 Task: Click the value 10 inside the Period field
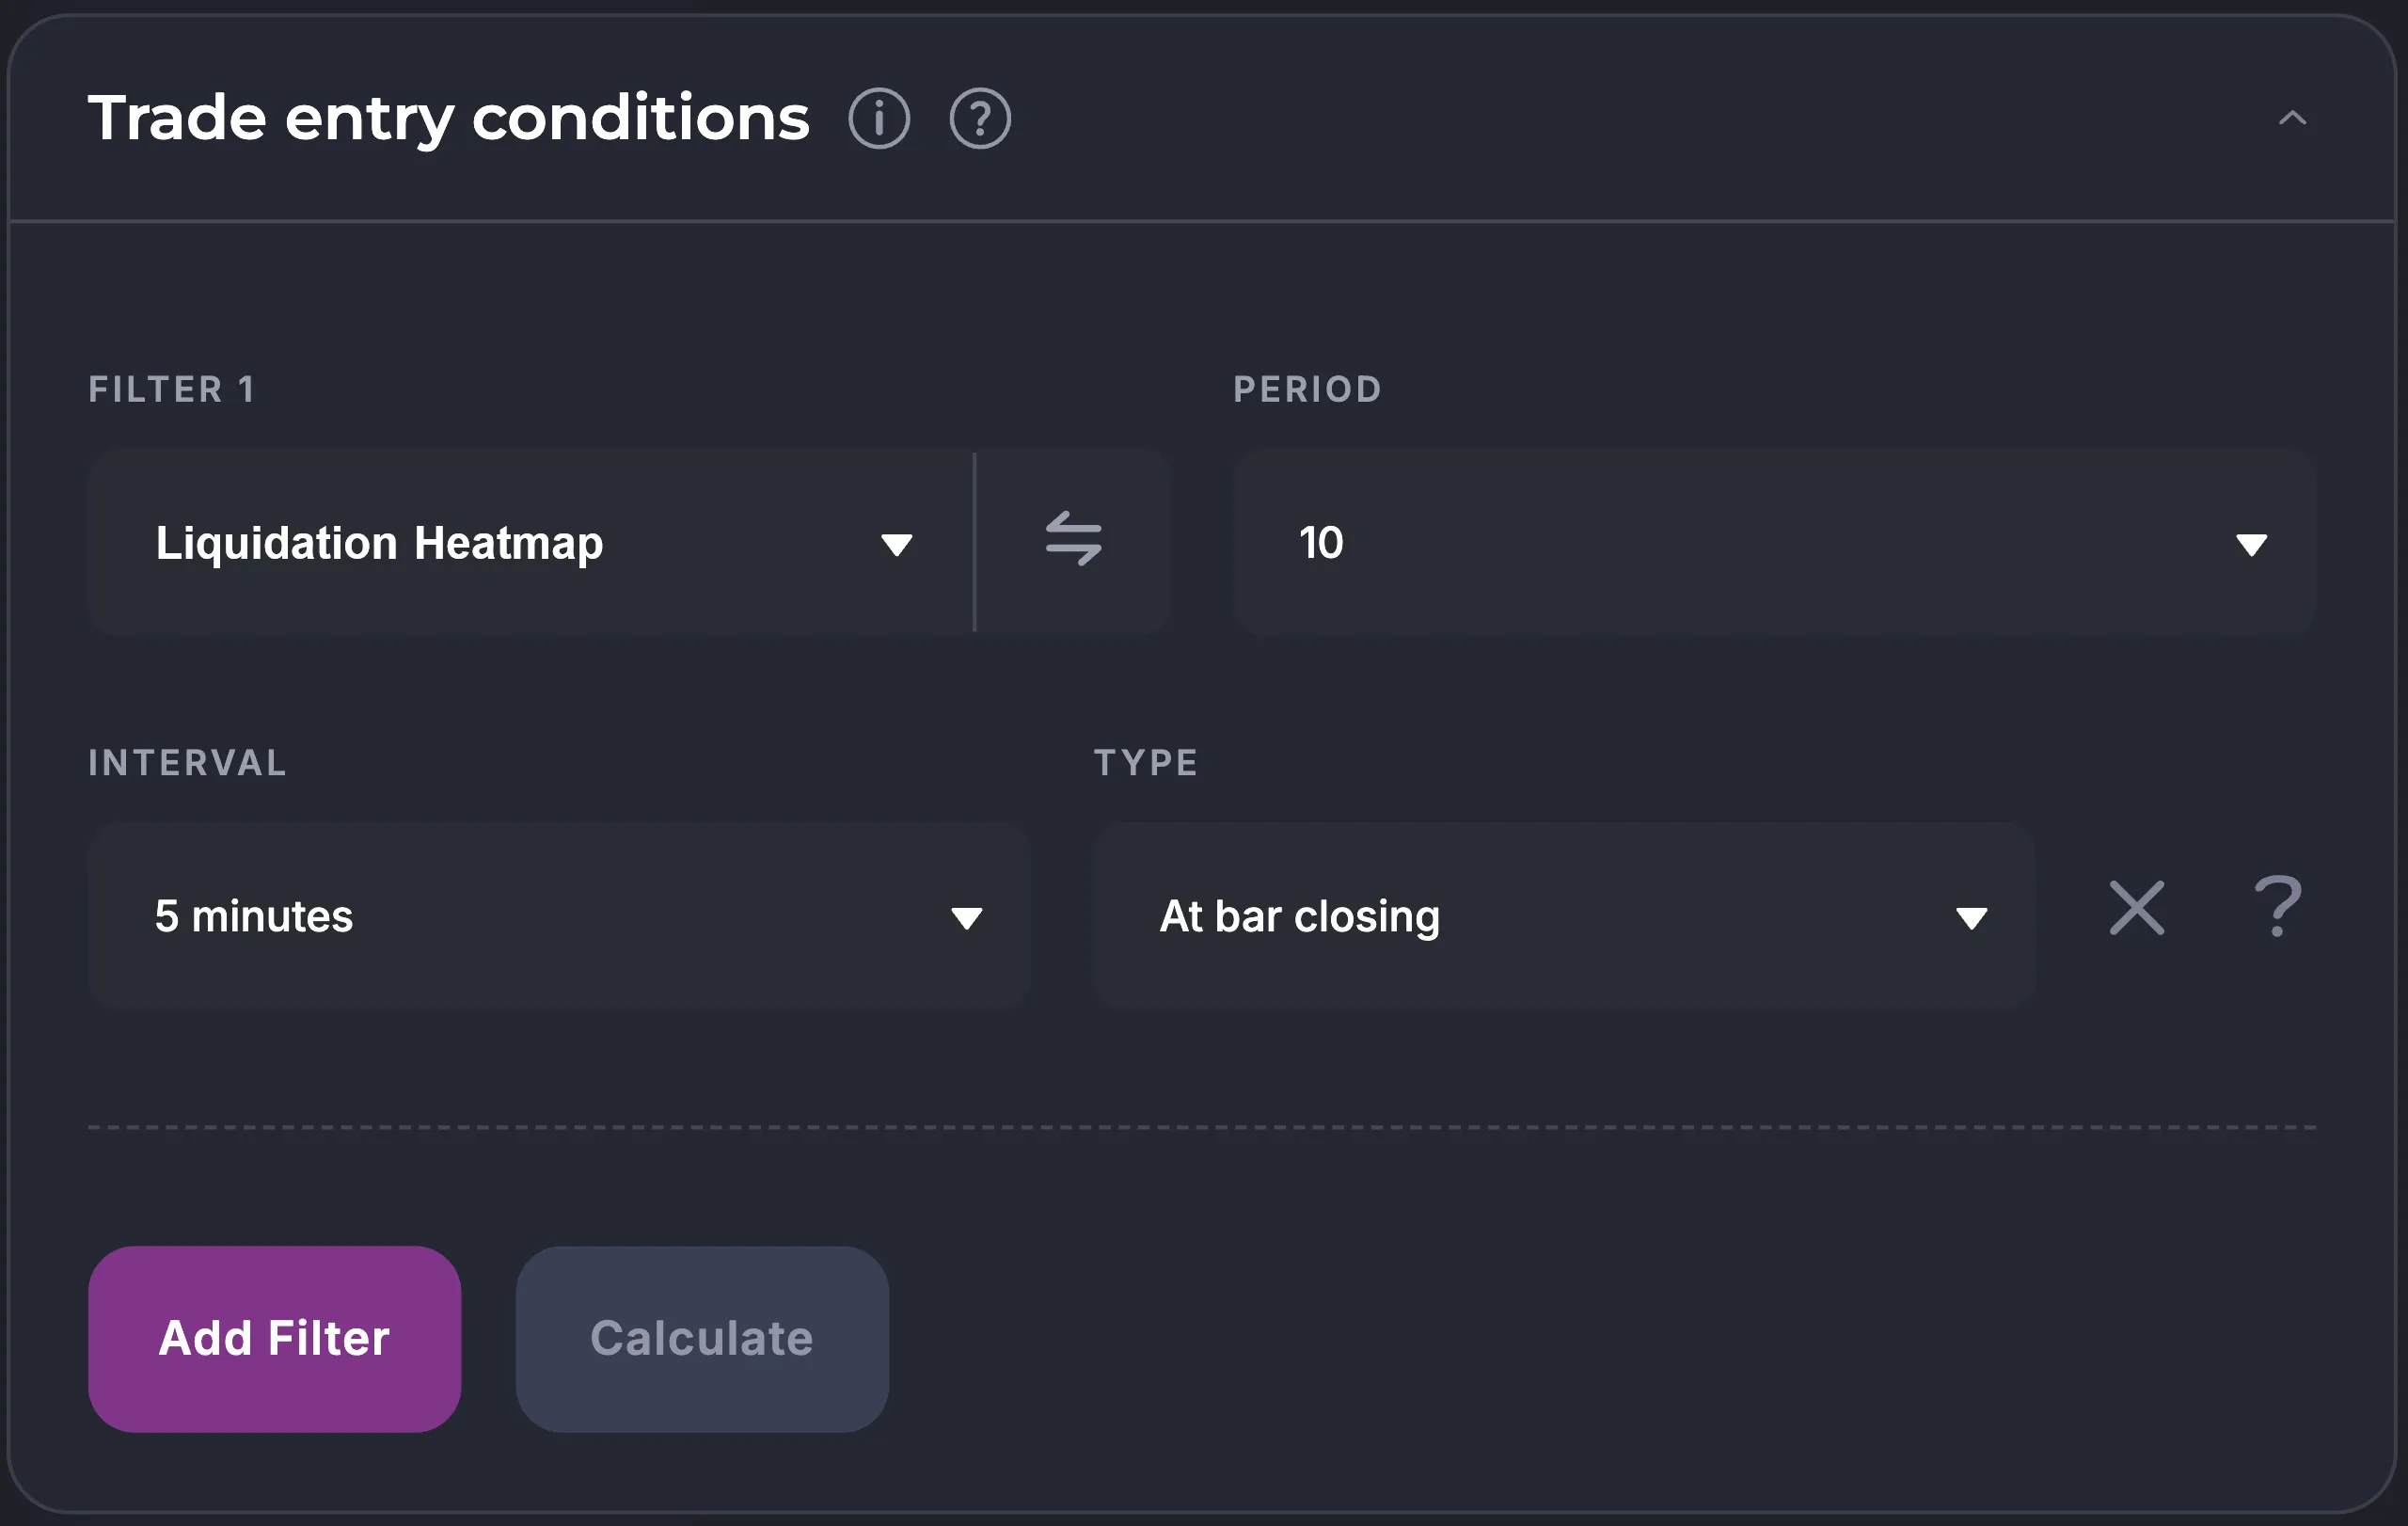click(1321, 543)
